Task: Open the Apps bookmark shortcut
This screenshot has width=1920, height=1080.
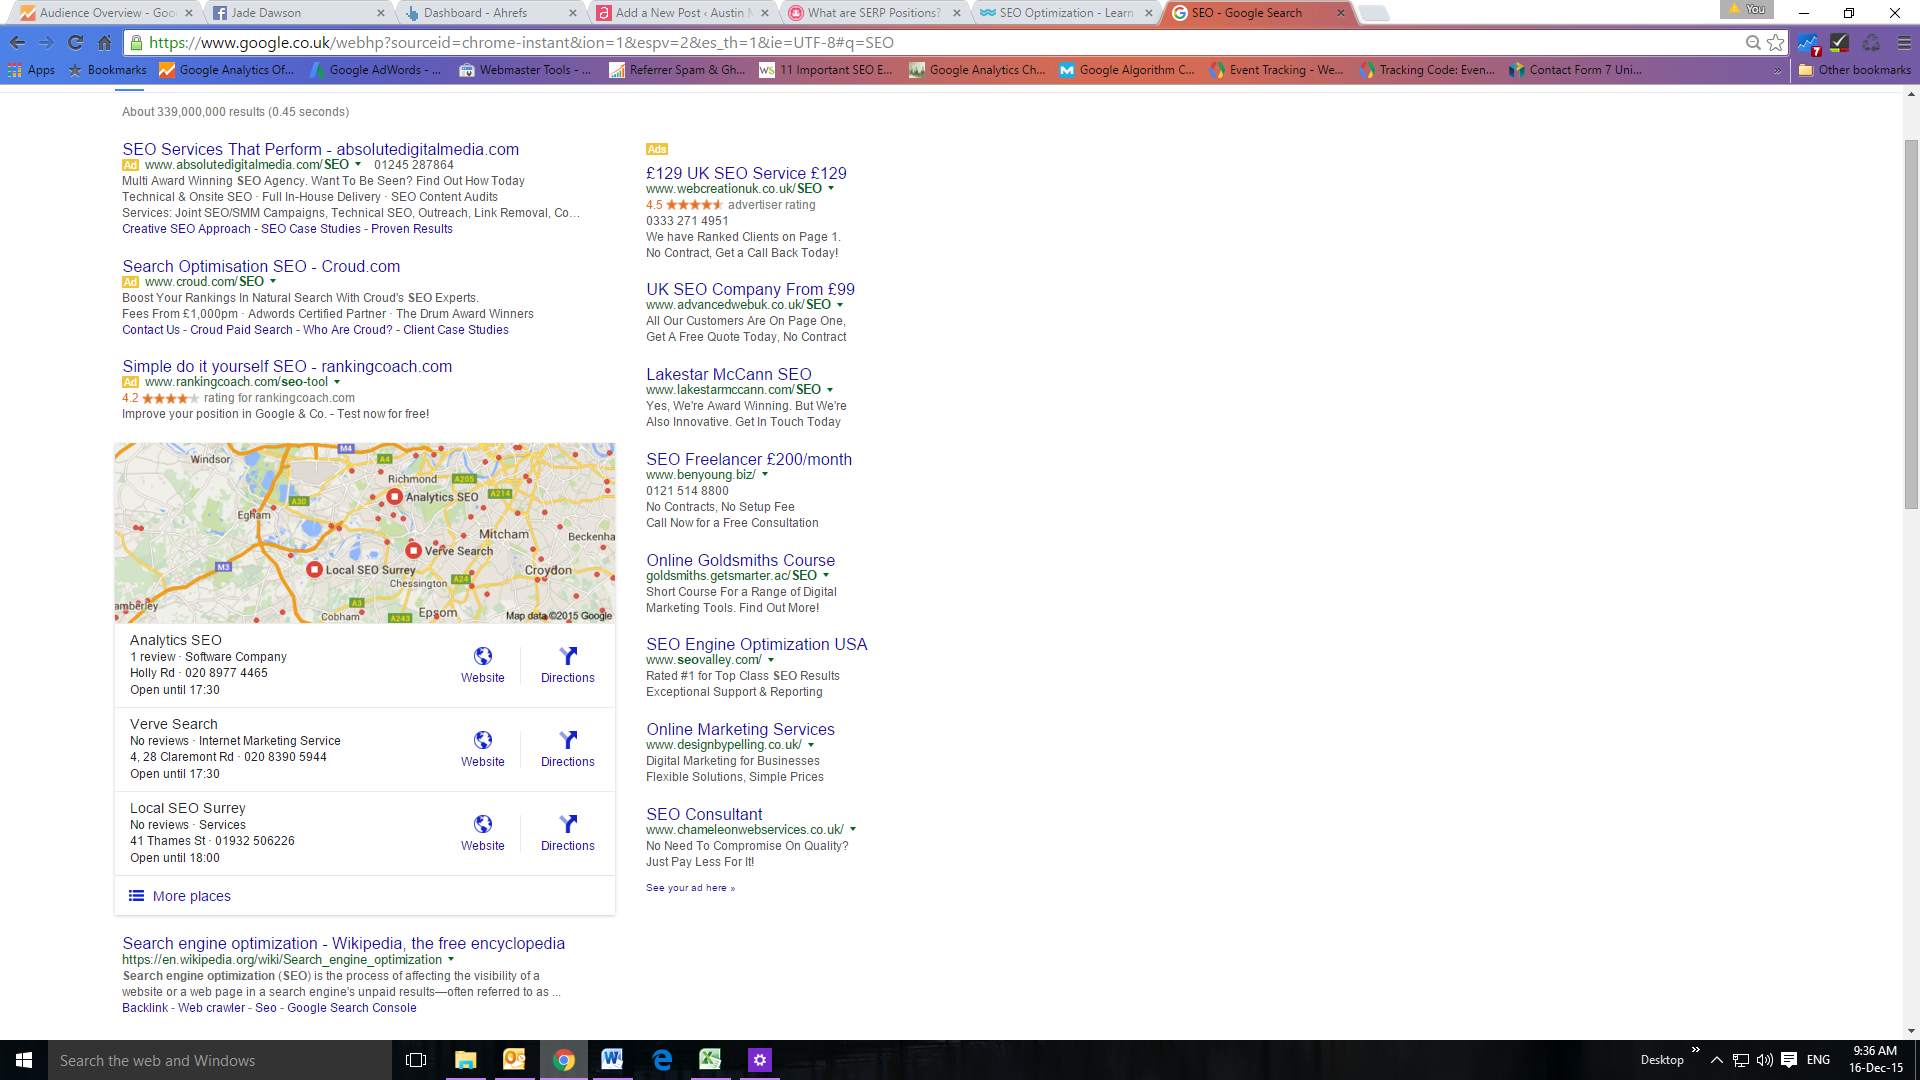Action: 31,70
